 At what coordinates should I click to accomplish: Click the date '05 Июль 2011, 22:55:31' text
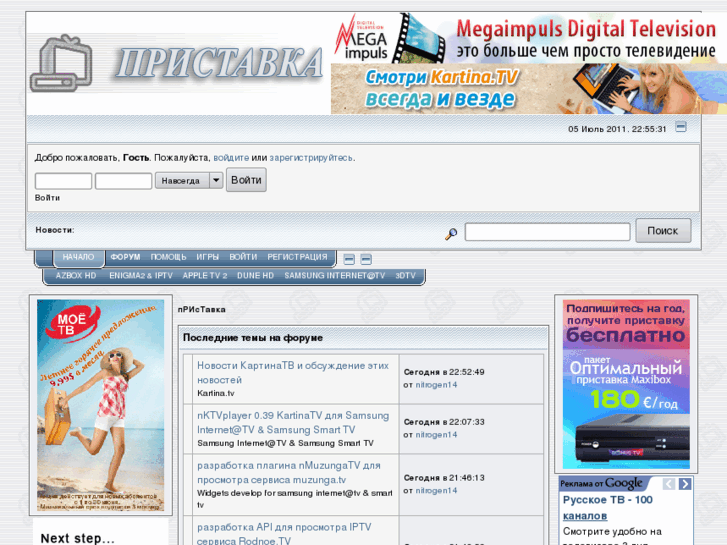617,129
